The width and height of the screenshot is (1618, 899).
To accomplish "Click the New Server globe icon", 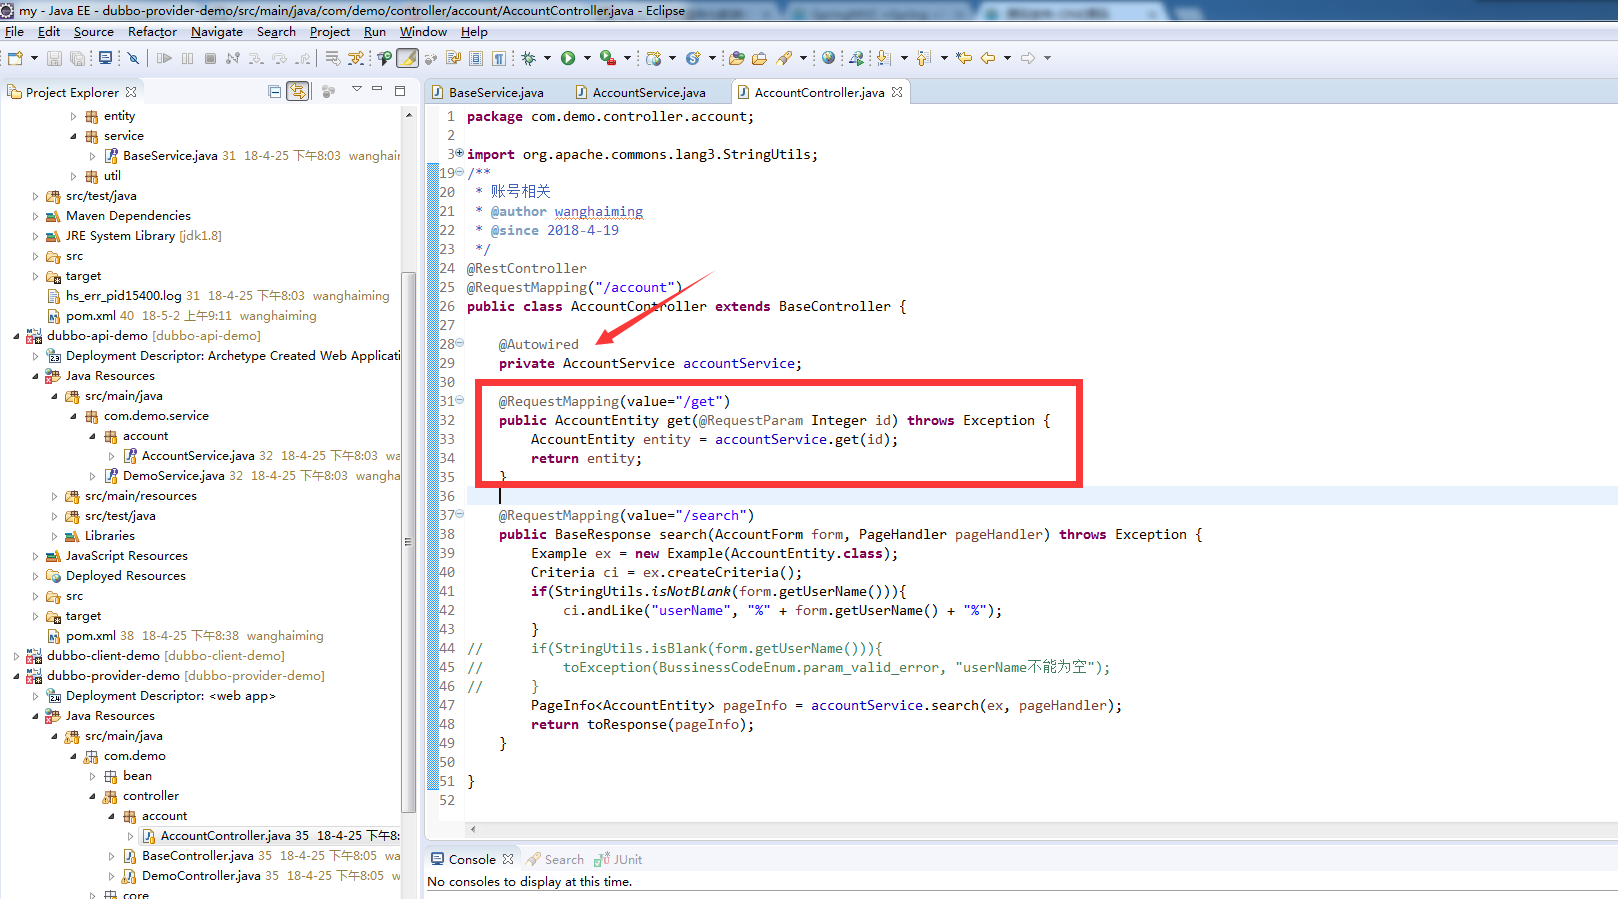I will tap(653, 58).
